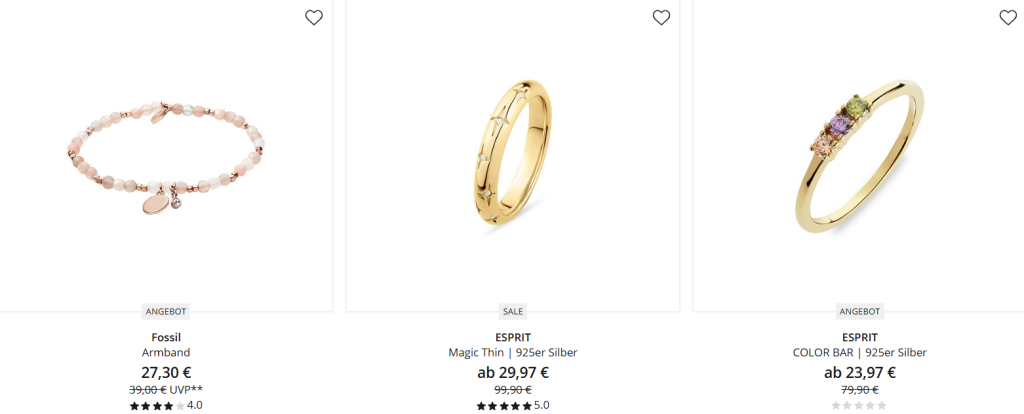The width and height of the screenshot is (1024, 414).
Task: Click ANGEBOT badge under COLOR BAR ring
Action: pos(859,311)
